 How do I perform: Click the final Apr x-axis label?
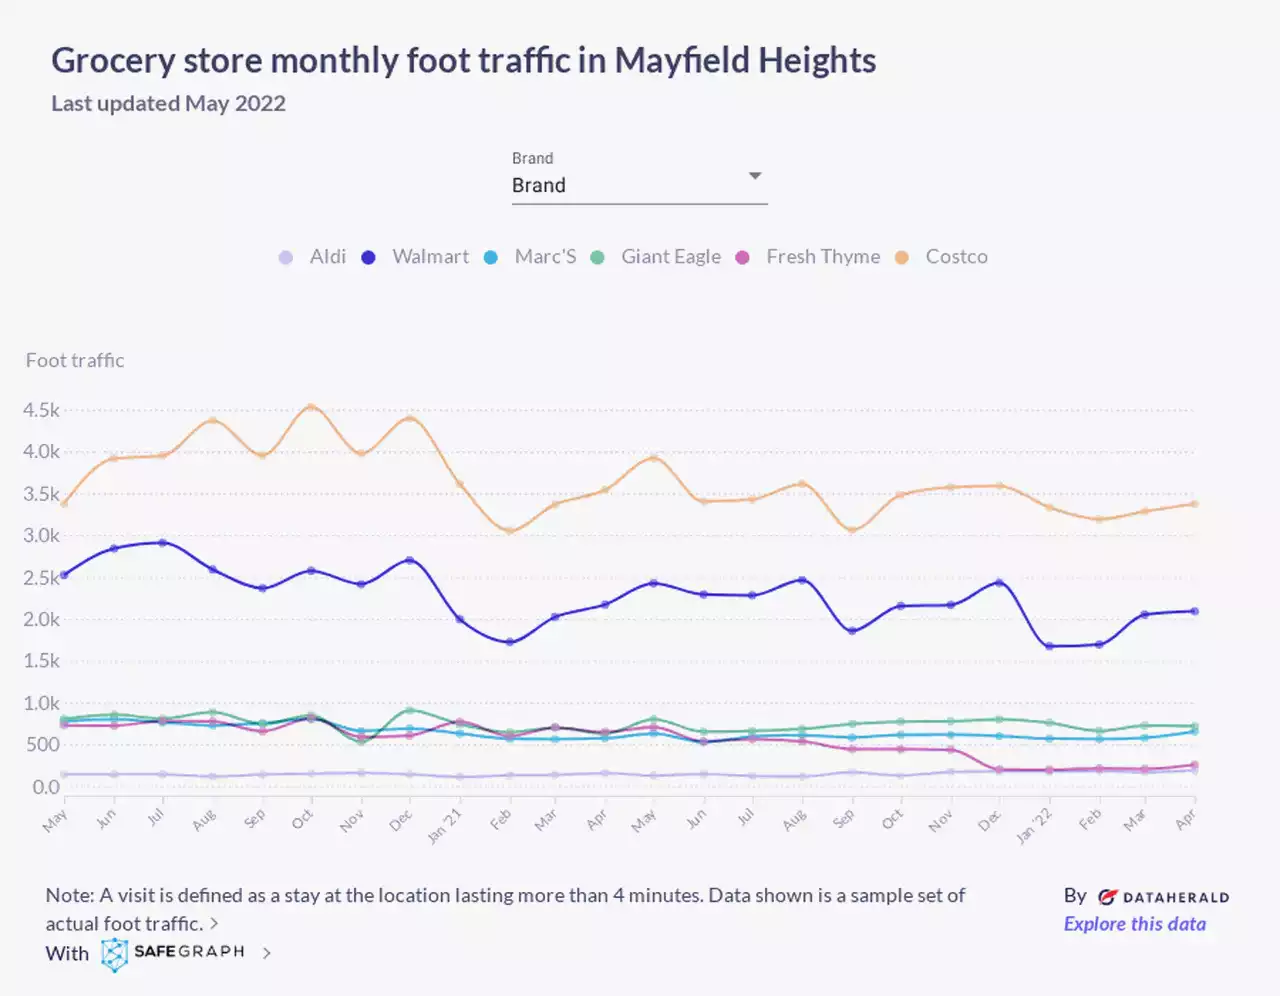[x=1186, y=819]
